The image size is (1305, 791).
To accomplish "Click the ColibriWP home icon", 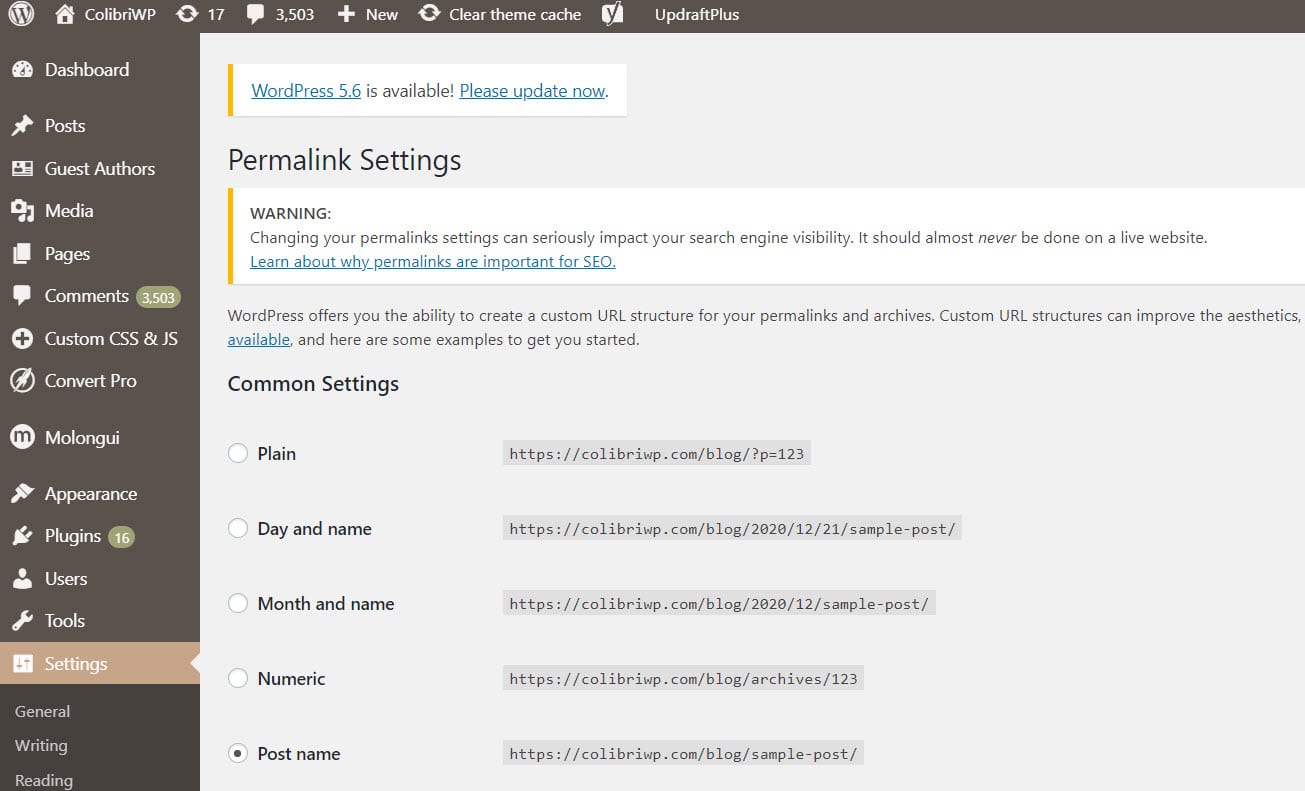I will pyautogui.click(x=65, y=15).
